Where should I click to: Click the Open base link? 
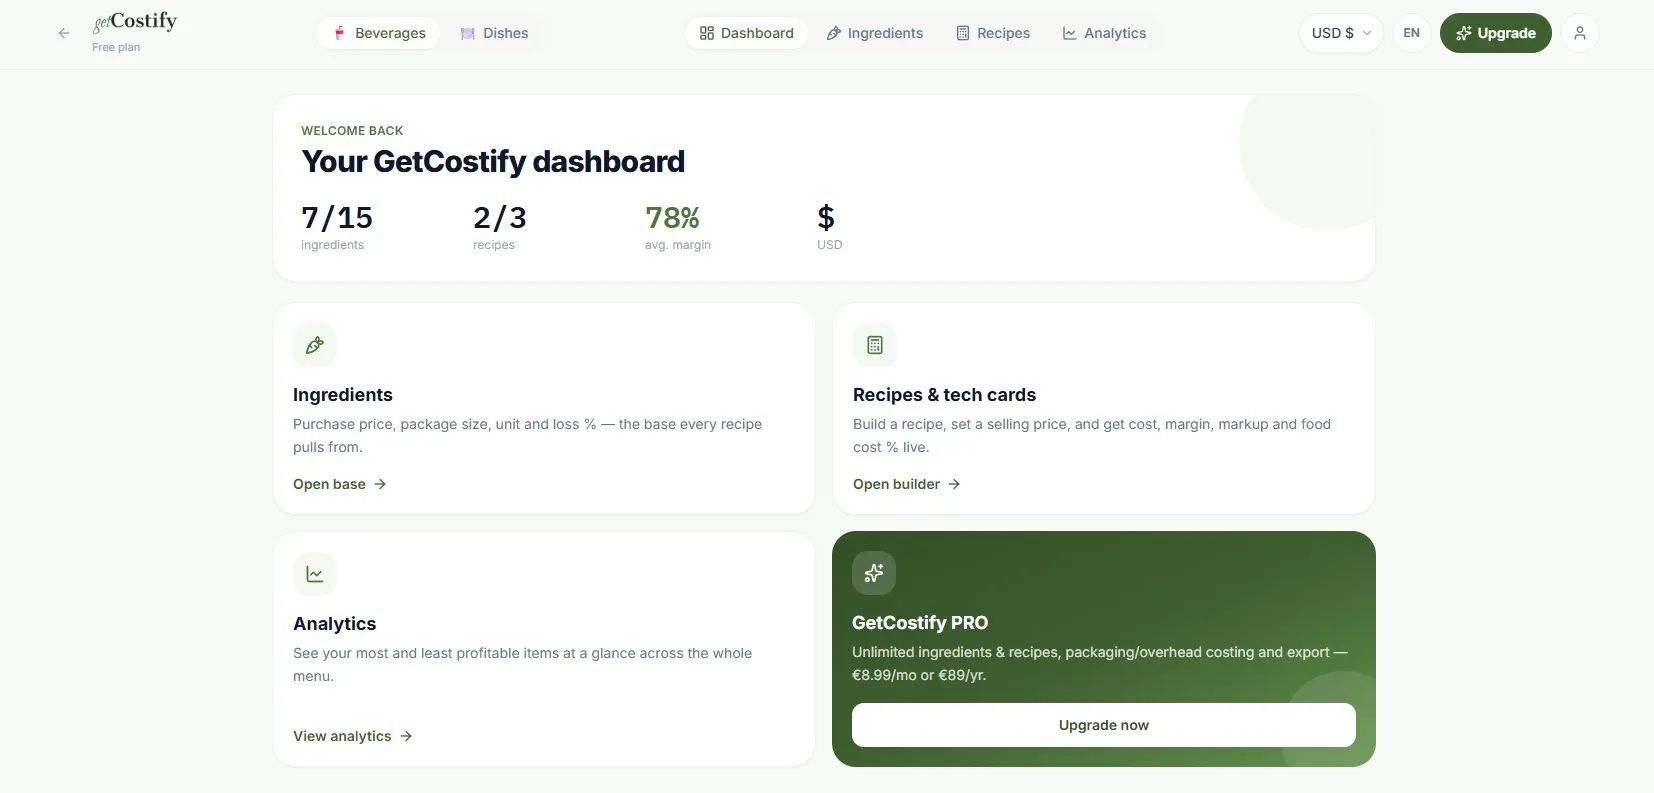click(x=340, y=484)
